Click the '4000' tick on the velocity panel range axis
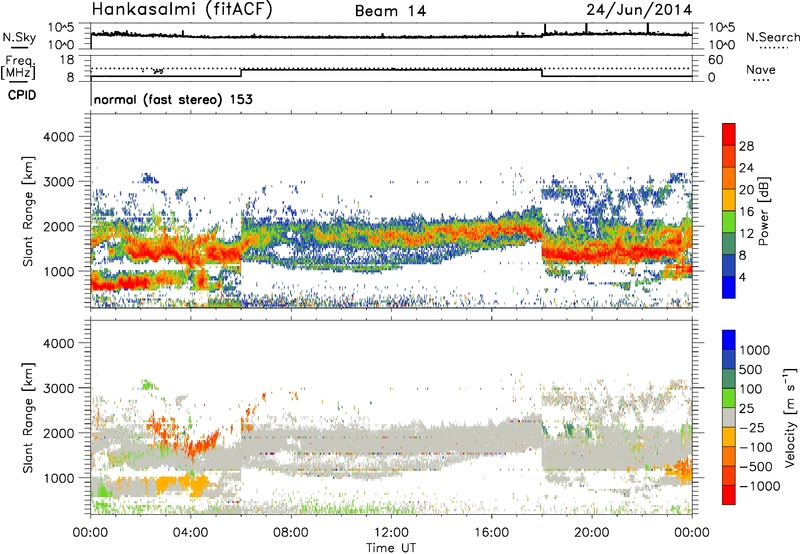 pos(58,343)
